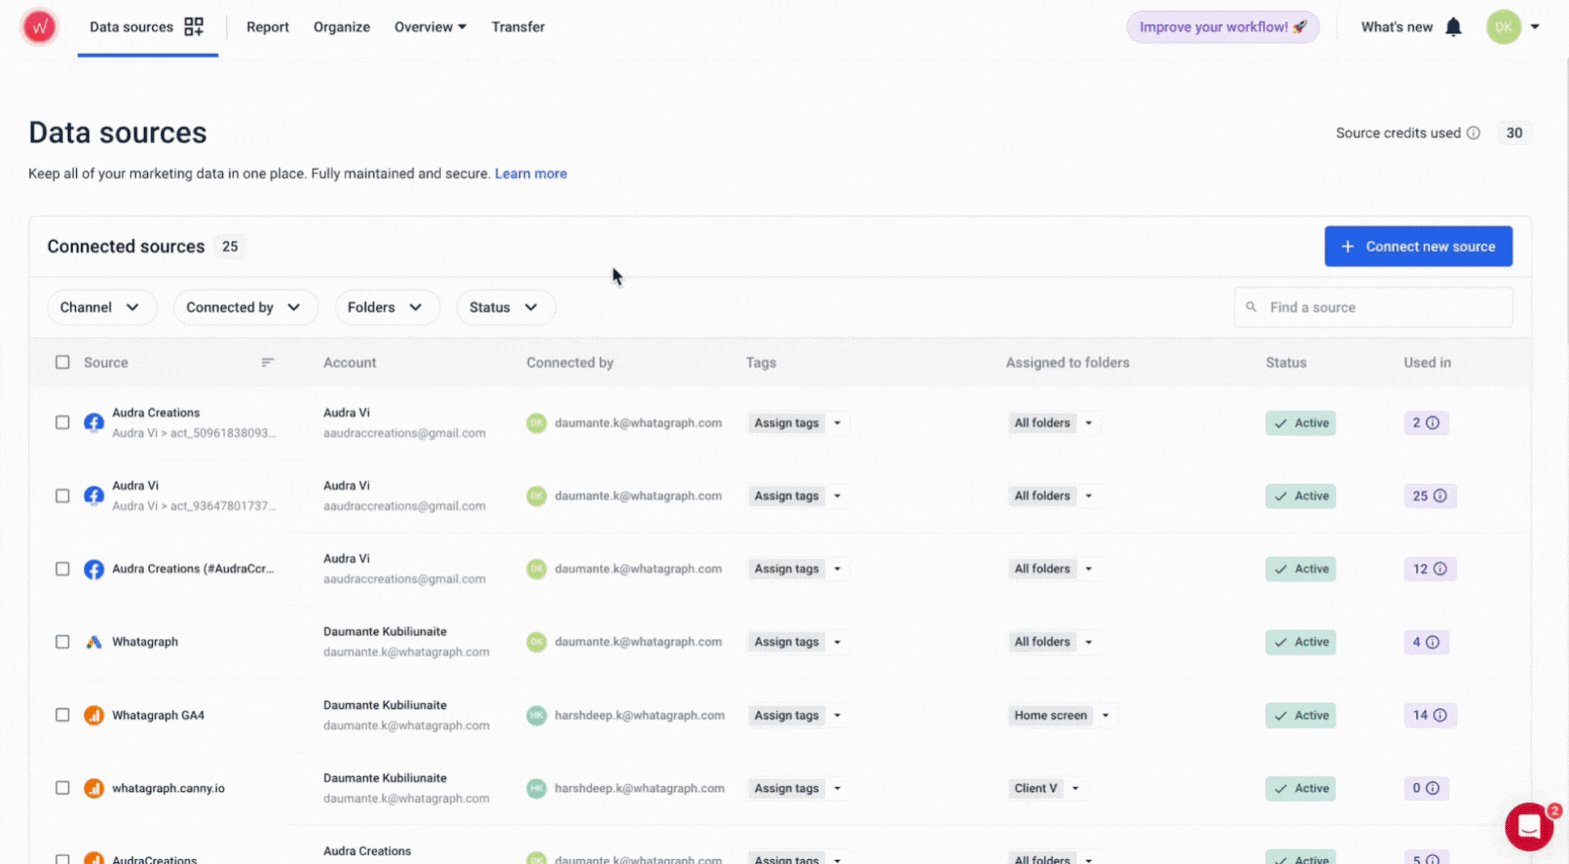Focus the Find a source search field

(1373, 307)
